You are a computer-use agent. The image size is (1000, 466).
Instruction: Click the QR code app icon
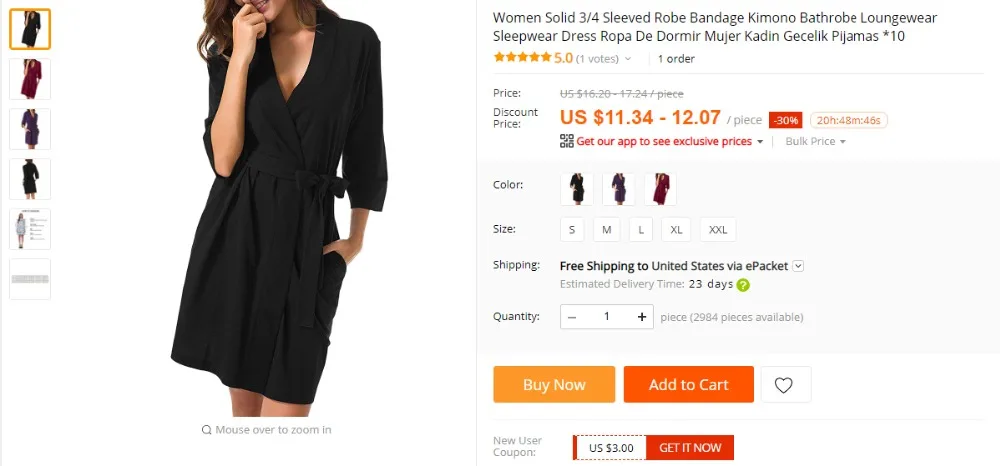(566, 142)
